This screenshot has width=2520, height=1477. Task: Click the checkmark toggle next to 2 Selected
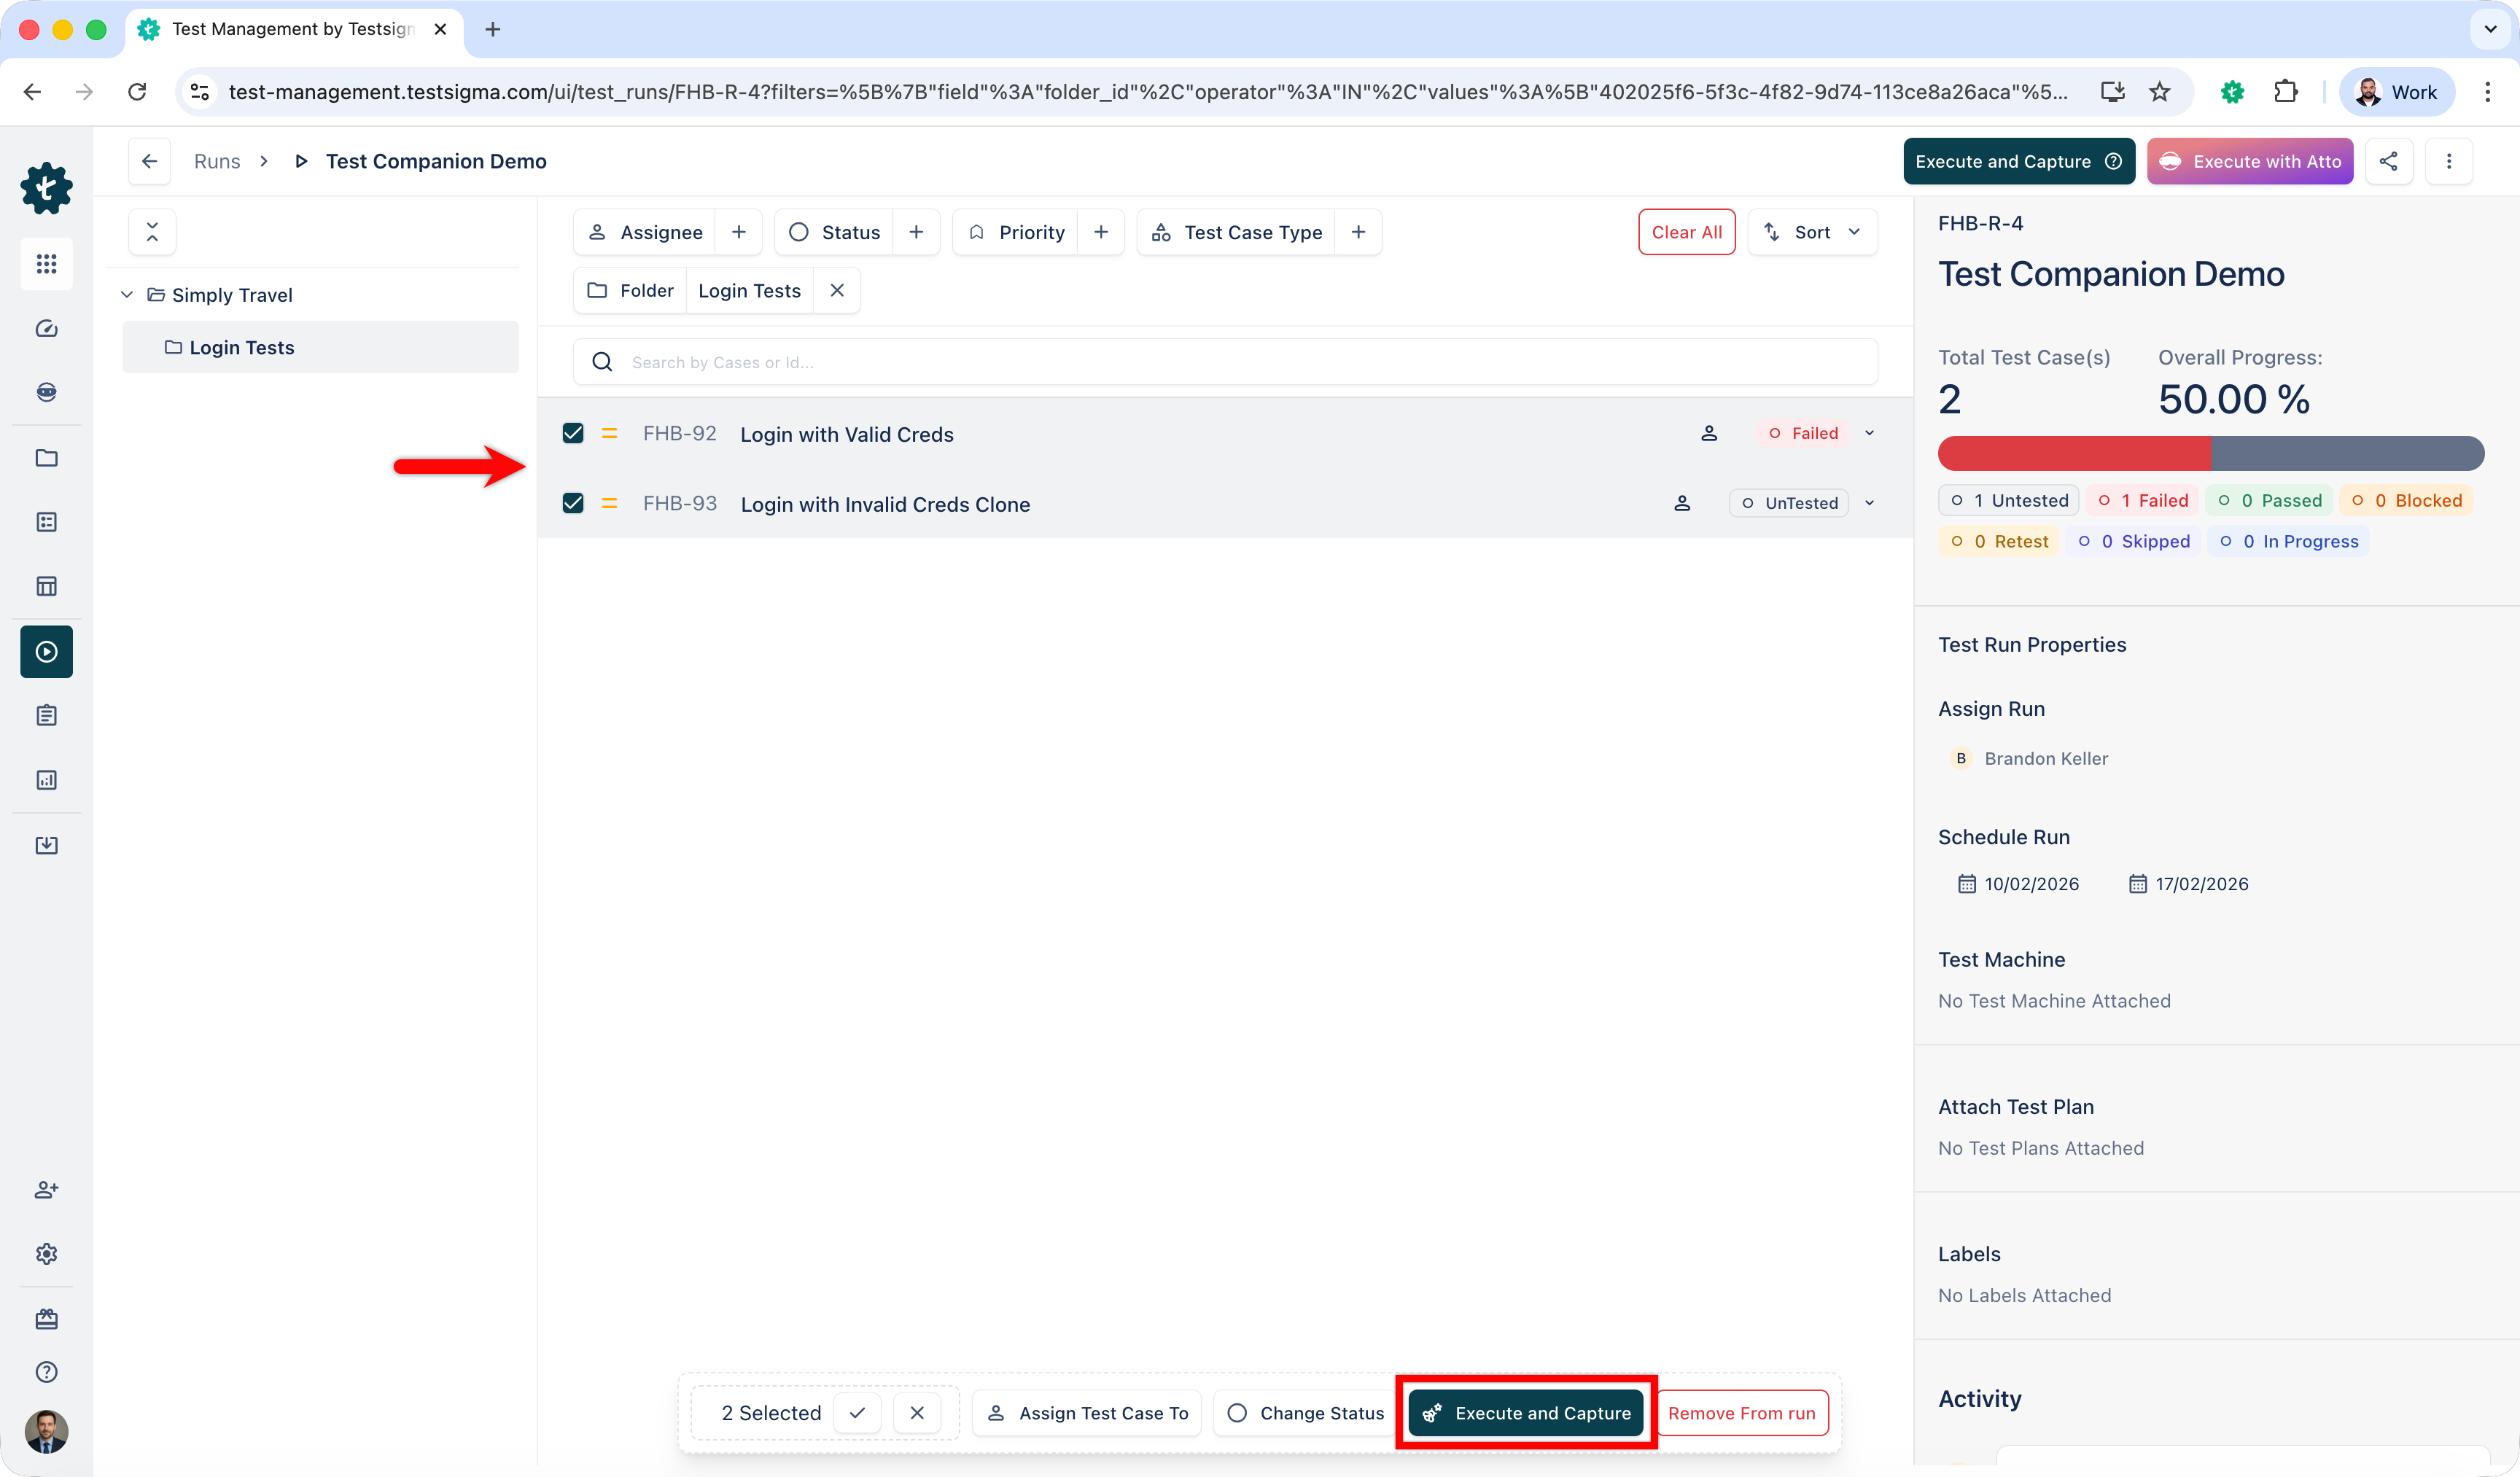click(x=857, y=1412)
